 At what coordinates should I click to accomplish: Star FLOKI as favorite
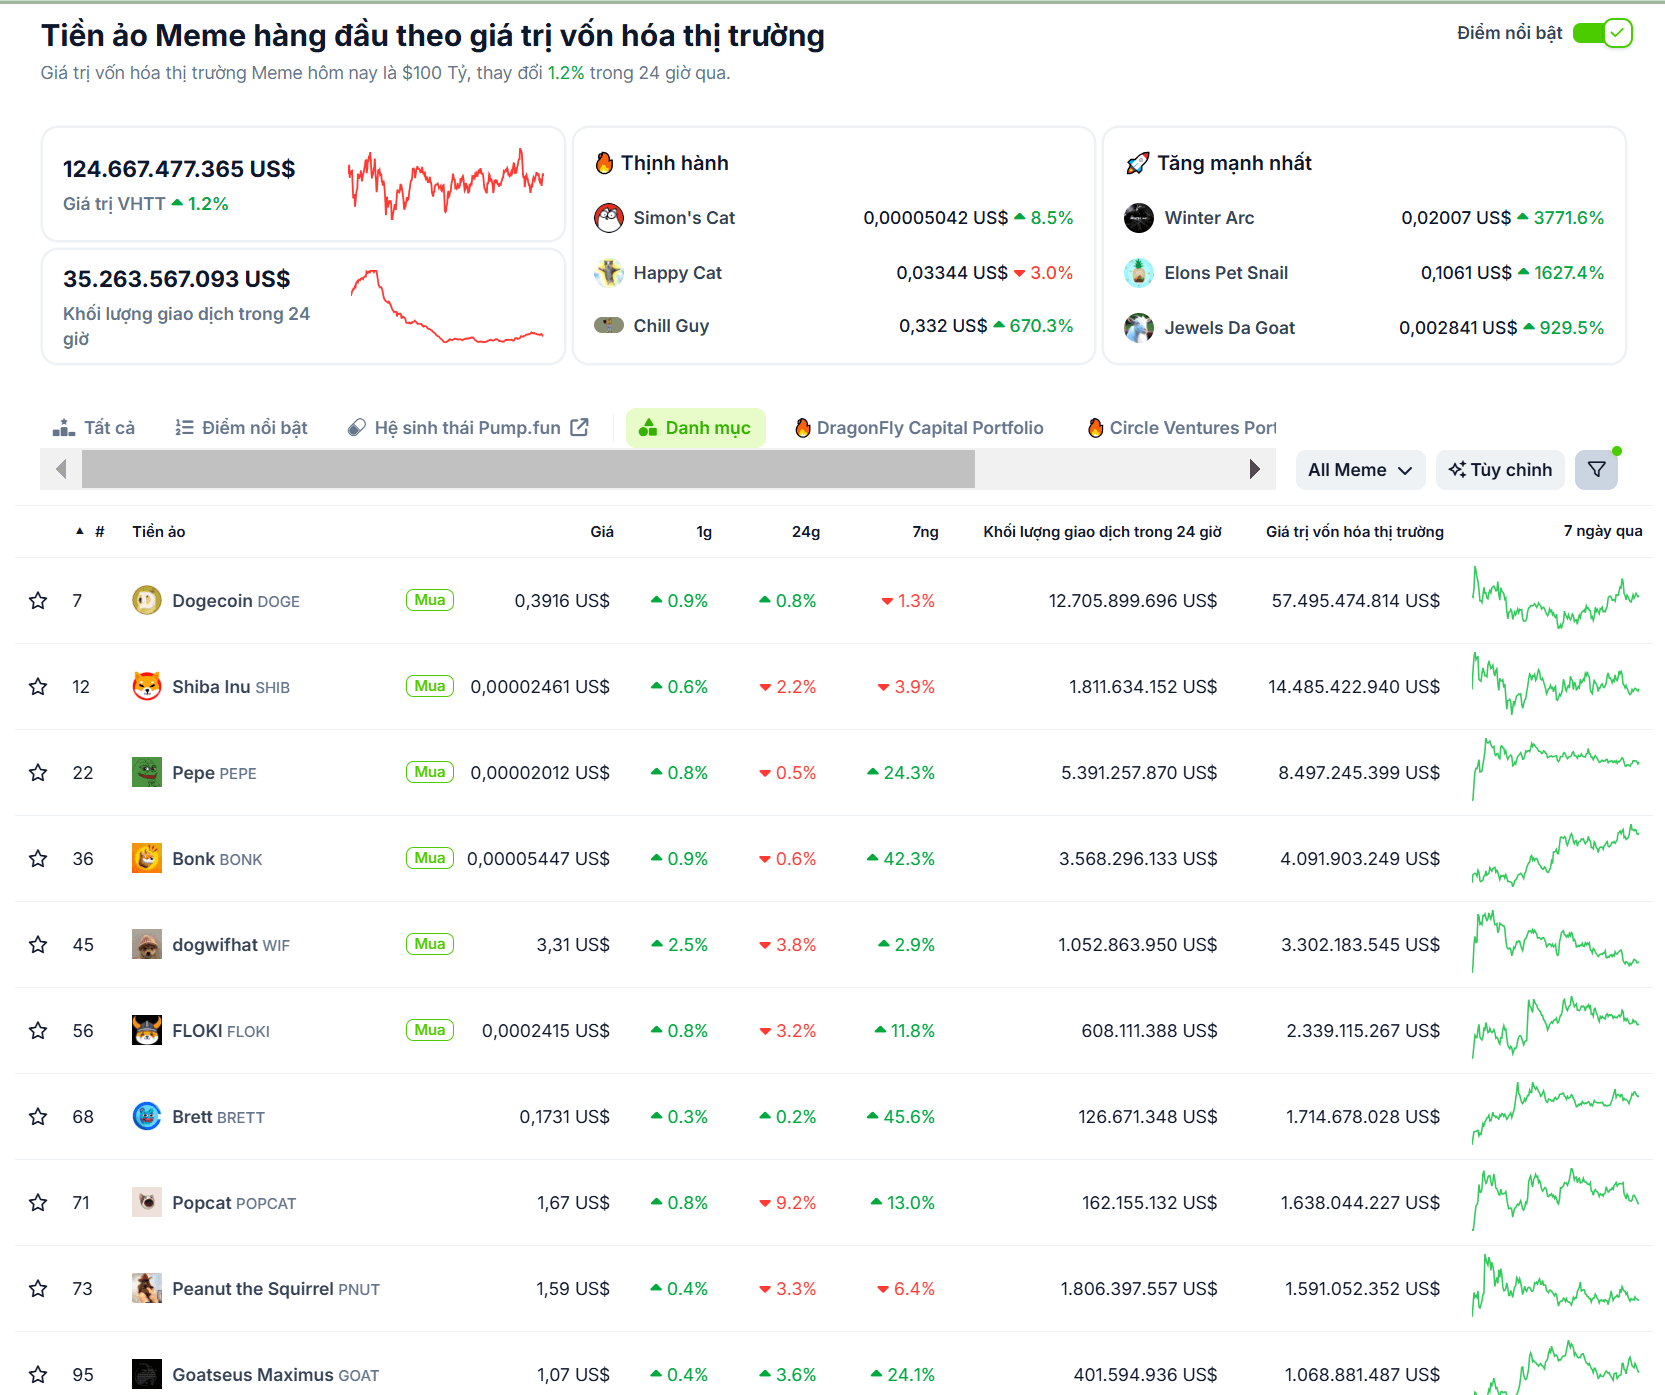38,1030
